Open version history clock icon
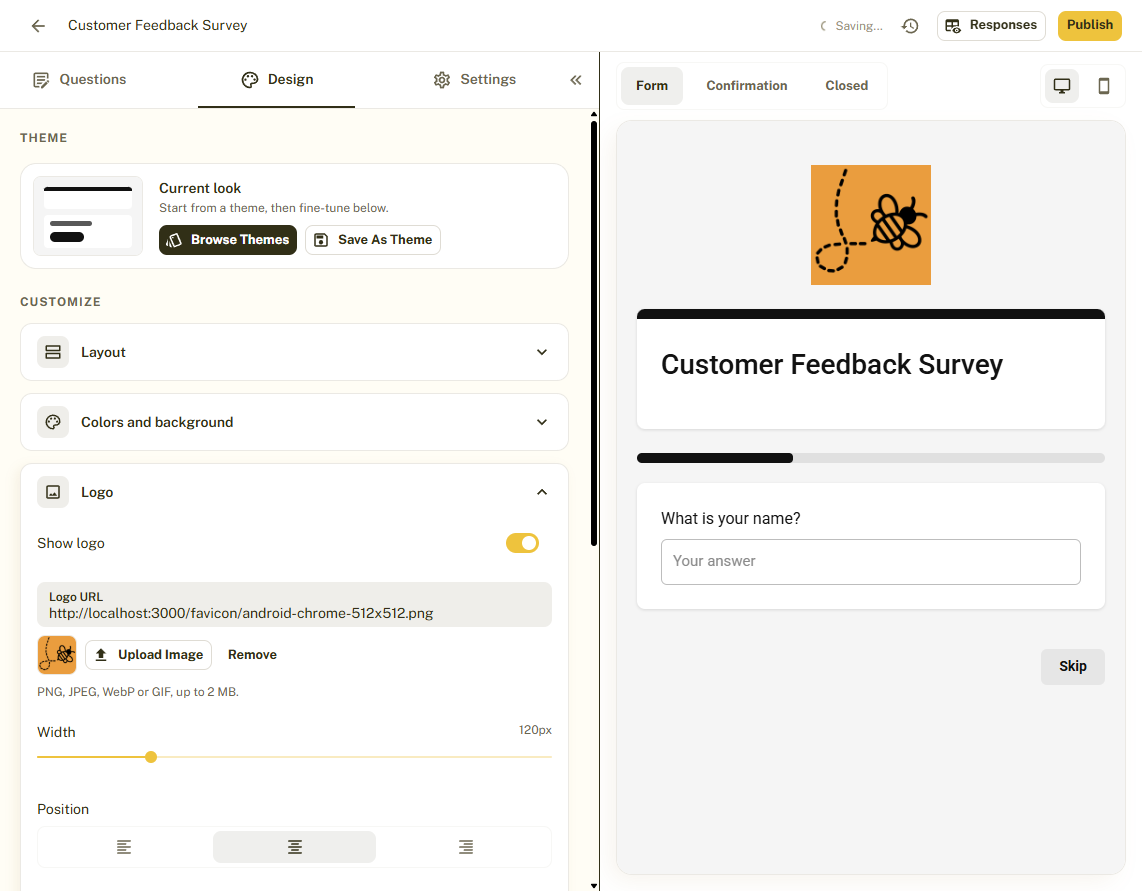The image size is (1142, 891). (910, 25)
